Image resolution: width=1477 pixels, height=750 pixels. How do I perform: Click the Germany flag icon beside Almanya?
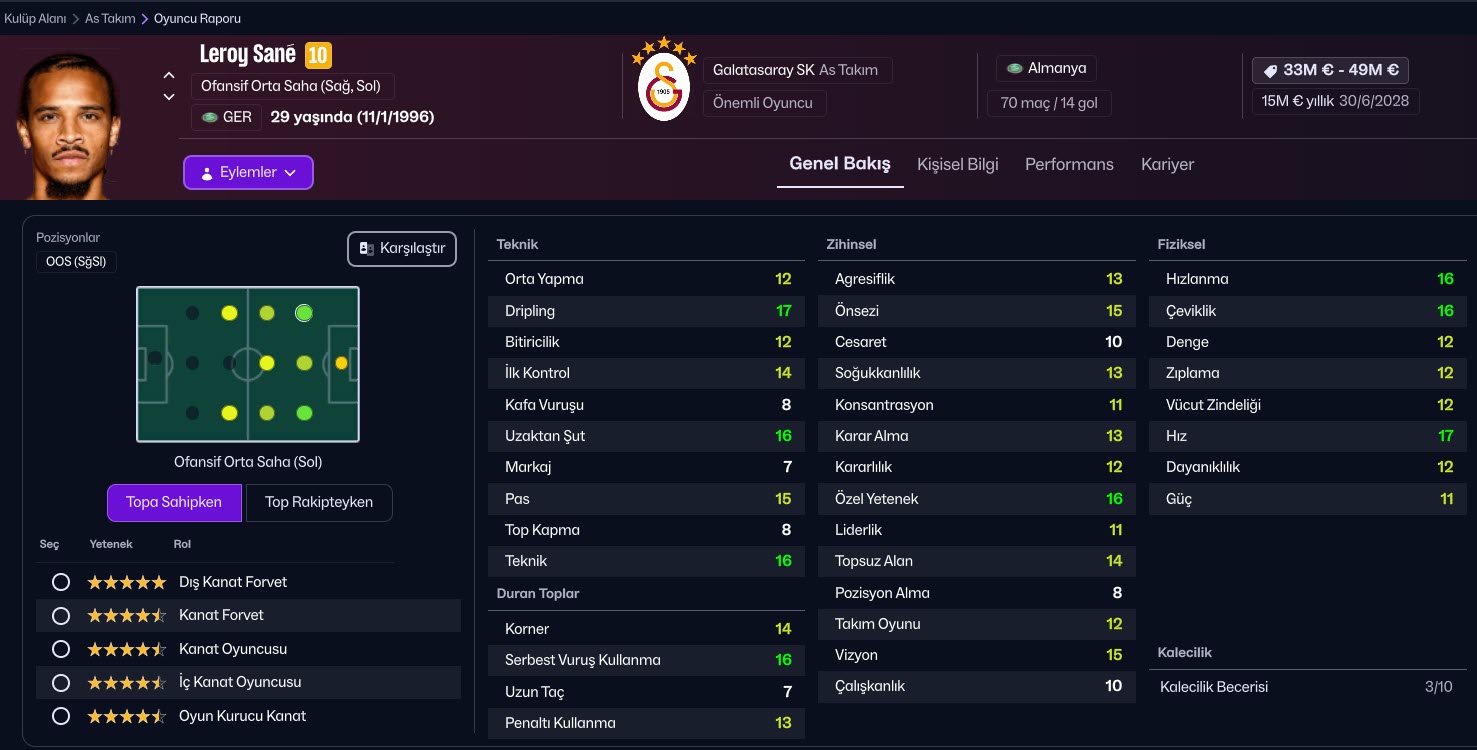coord(1014,69)
